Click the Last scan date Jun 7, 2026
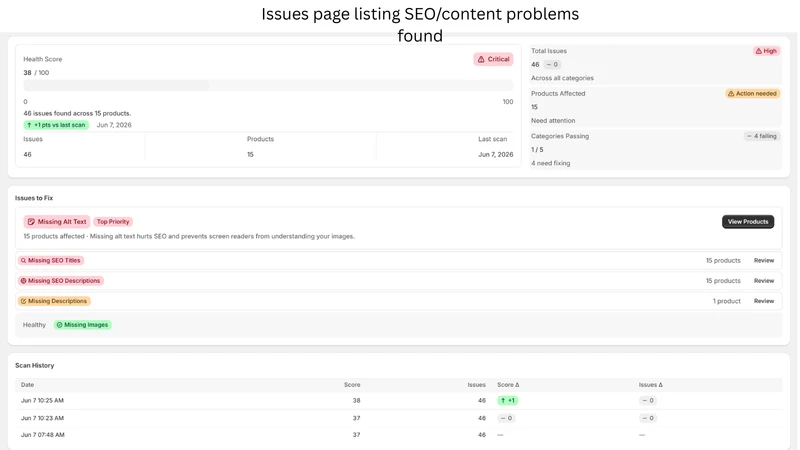800x450 pixels. (495, 155)
